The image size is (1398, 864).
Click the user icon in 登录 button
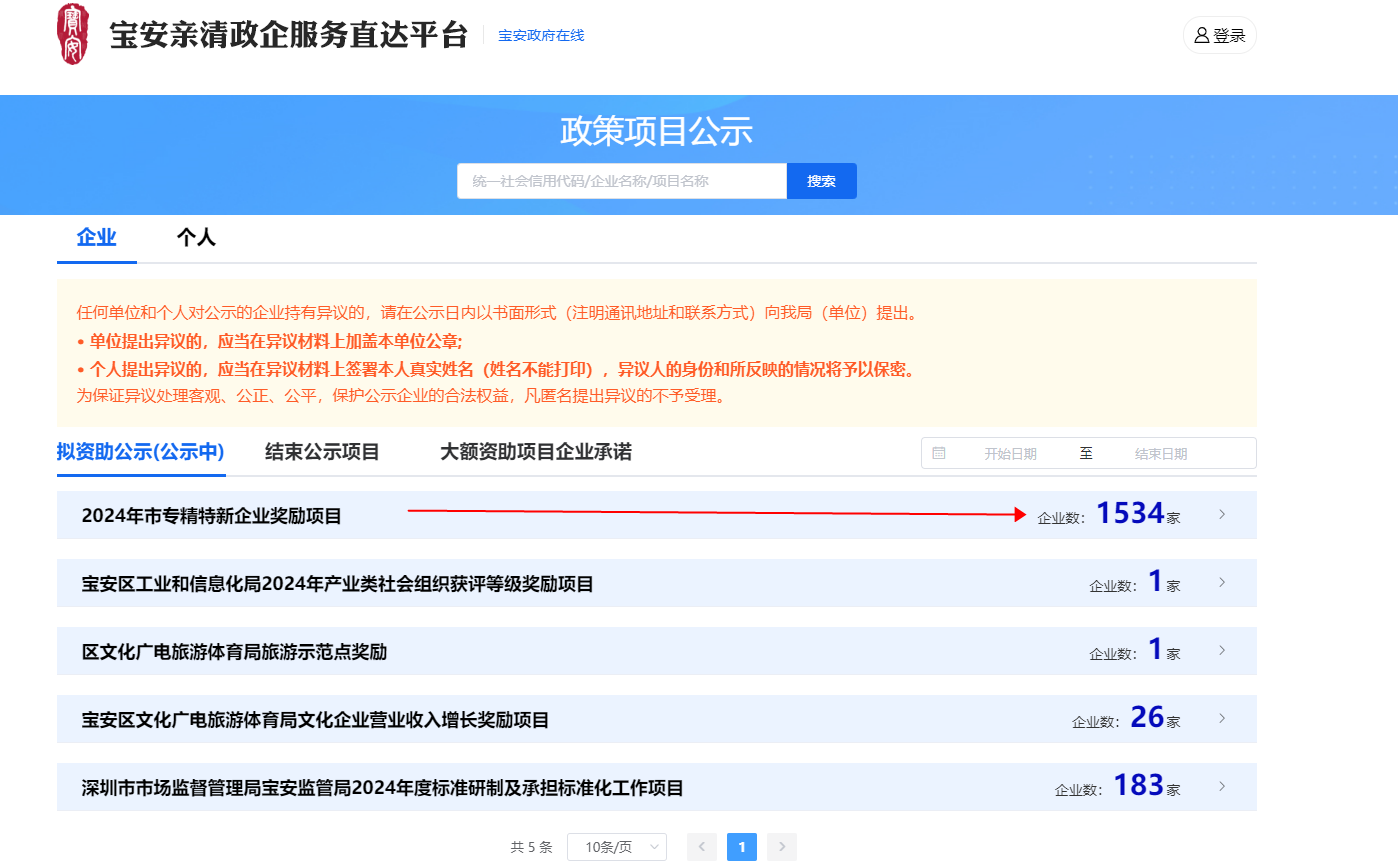[1201, 35]
